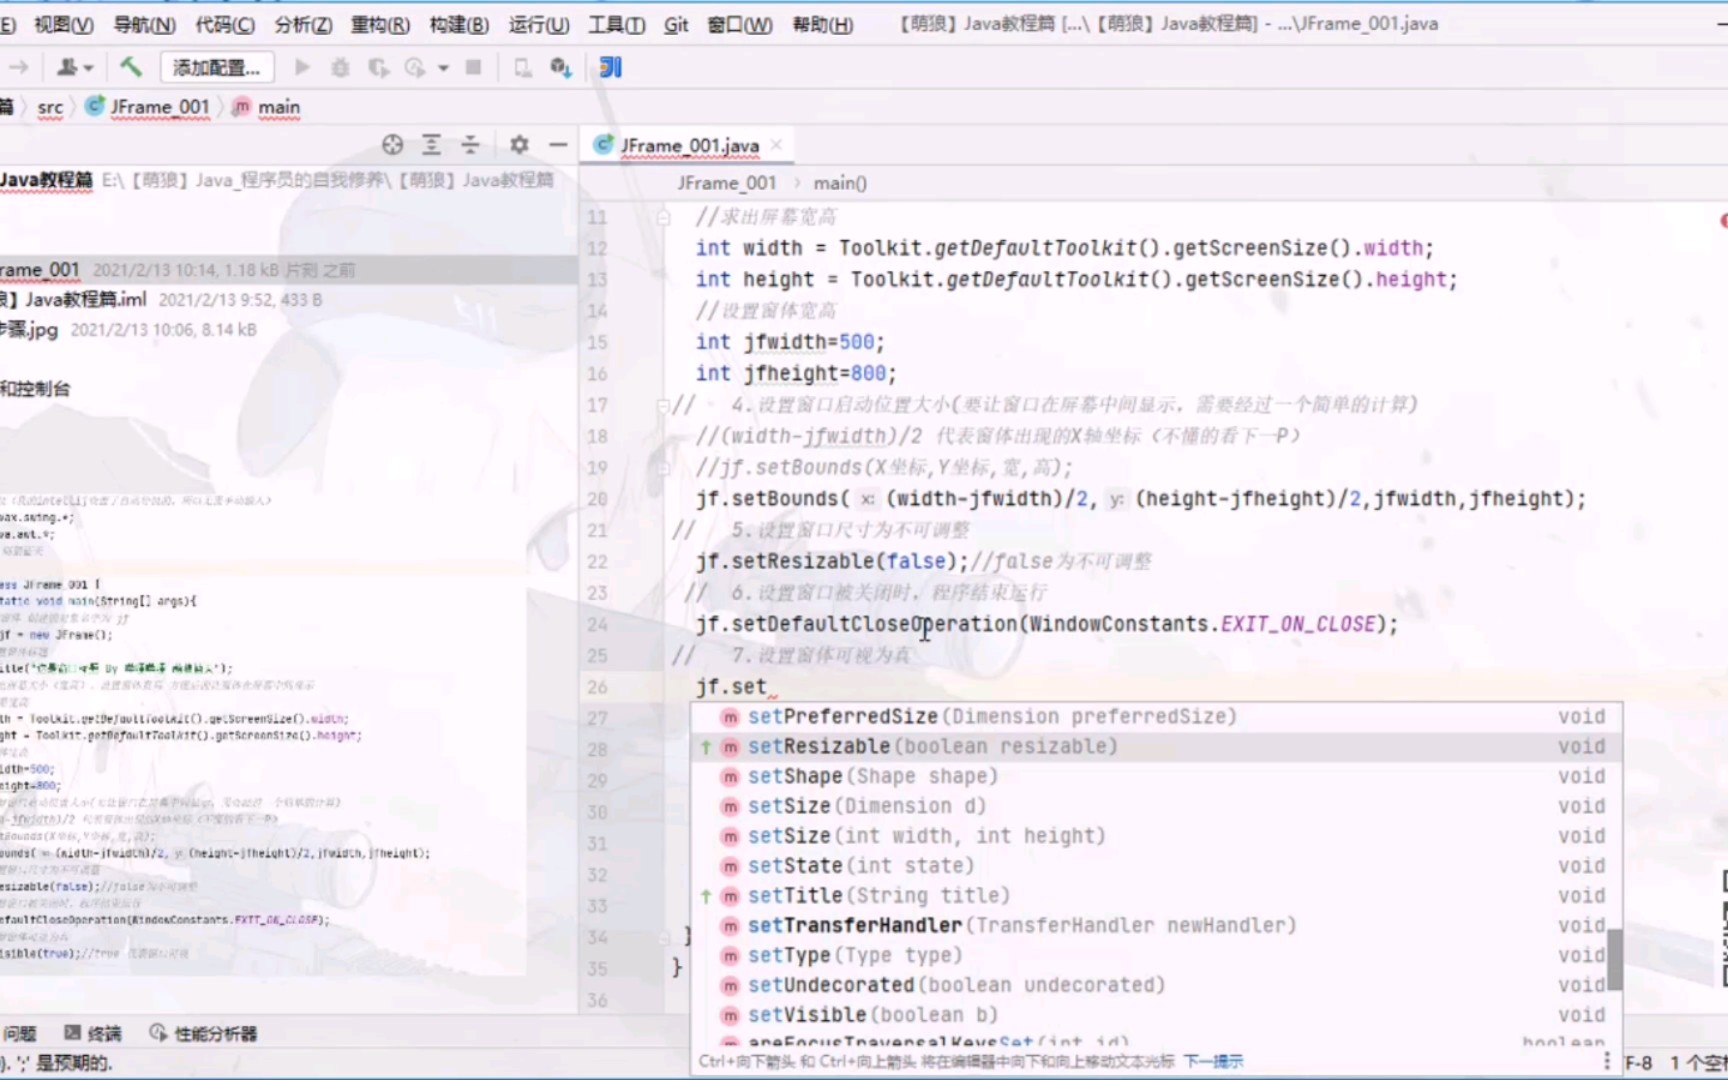
Task: Collapse the code fold marker at line 11
Action: [663, 217]
